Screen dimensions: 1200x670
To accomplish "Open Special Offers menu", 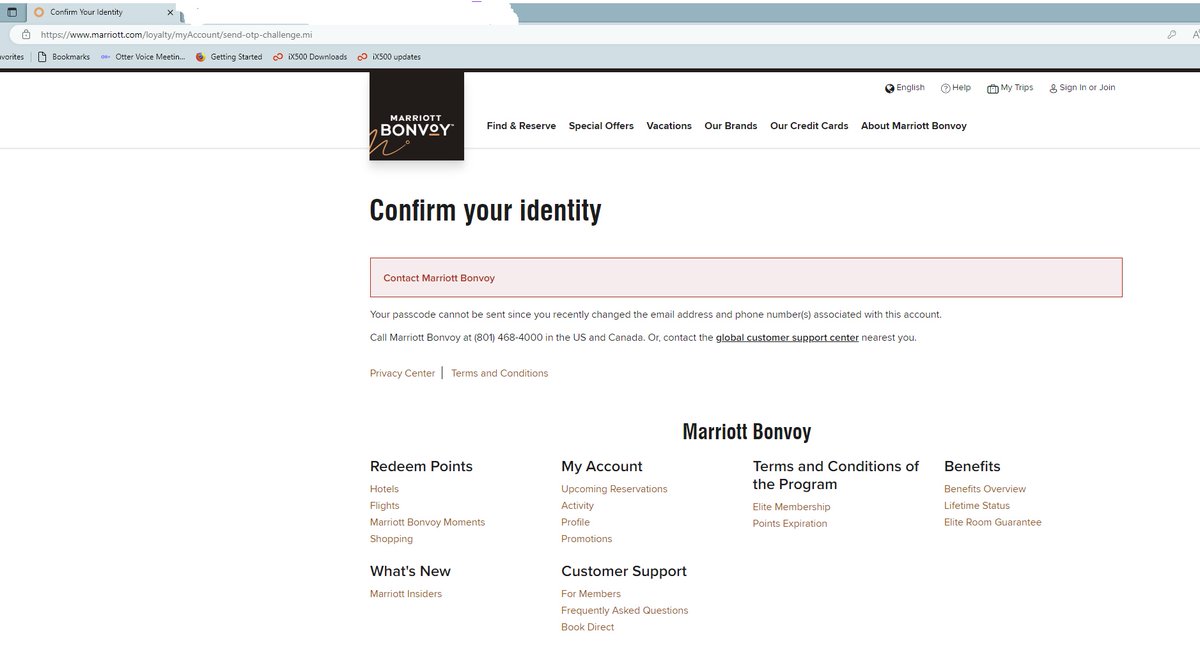I will [601, 126].
